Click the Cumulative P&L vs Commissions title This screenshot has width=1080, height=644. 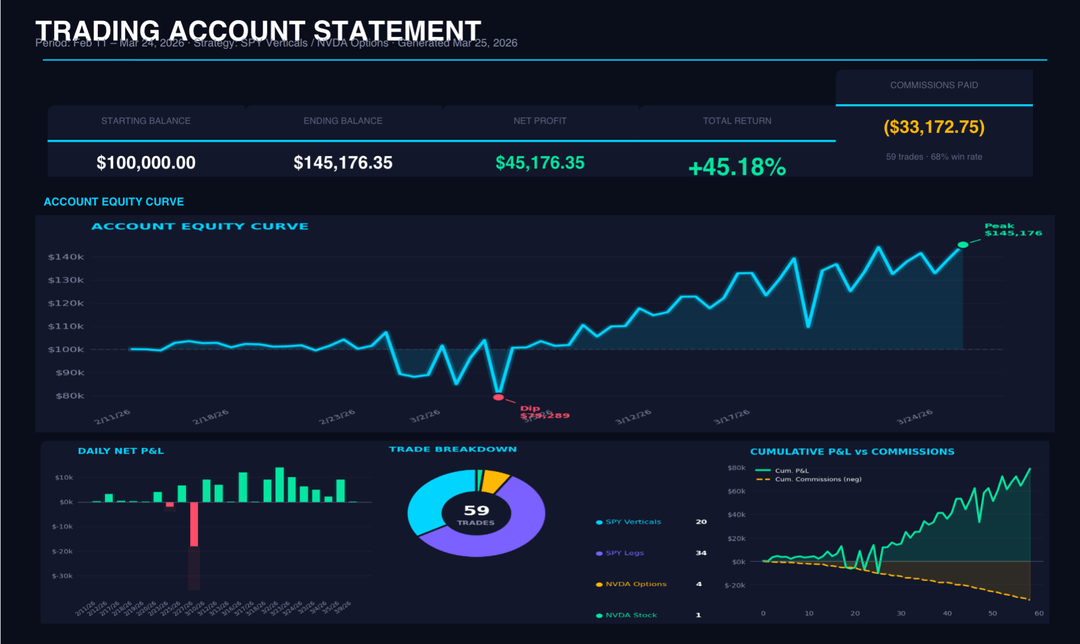(x=852, y=451)
